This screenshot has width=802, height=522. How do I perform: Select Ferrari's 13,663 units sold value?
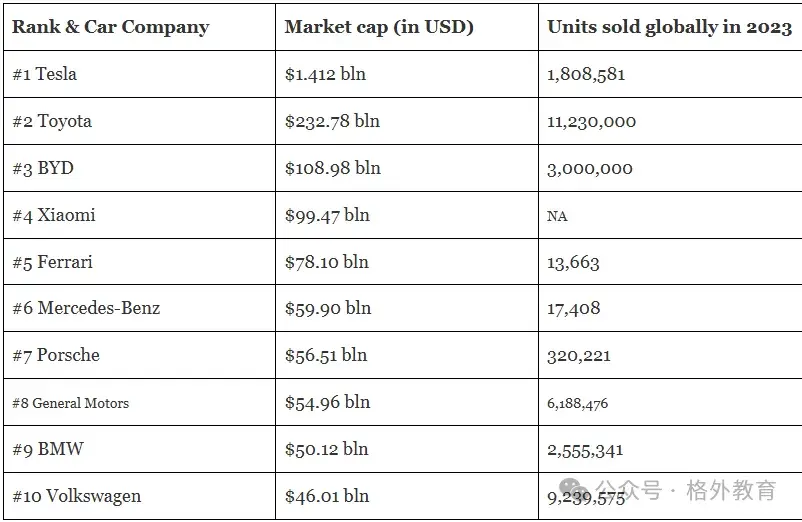click(574, 262)
